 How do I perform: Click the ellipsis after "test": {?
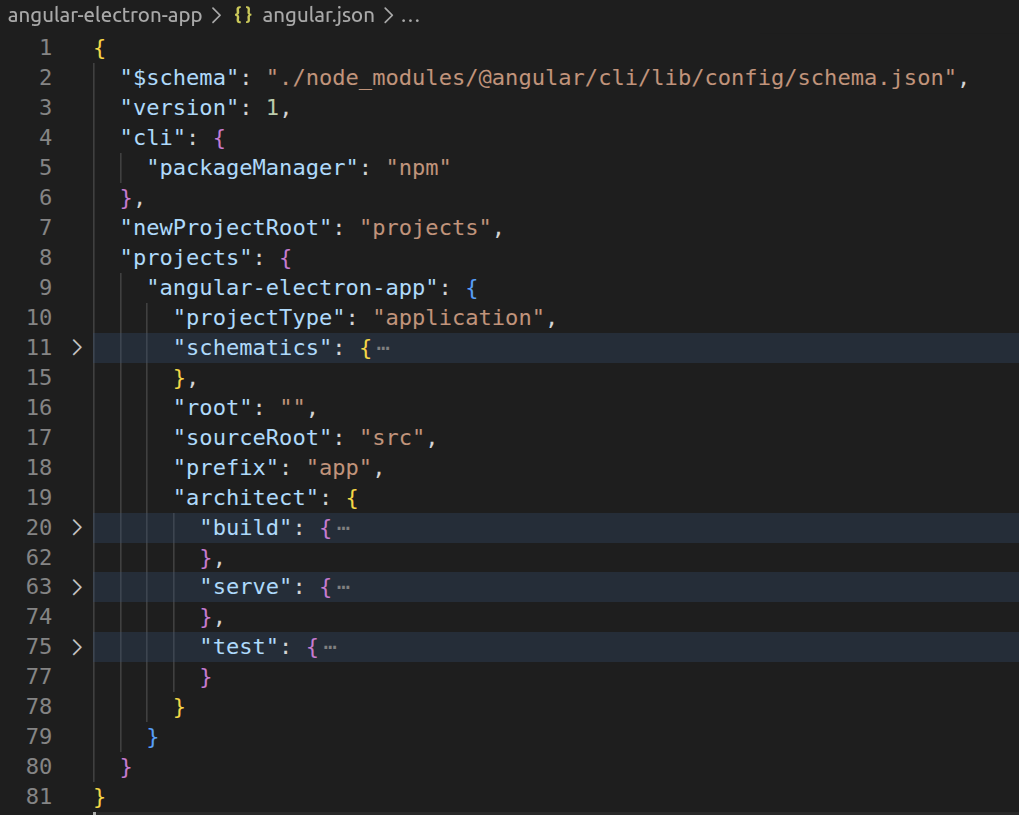[330, 648]
